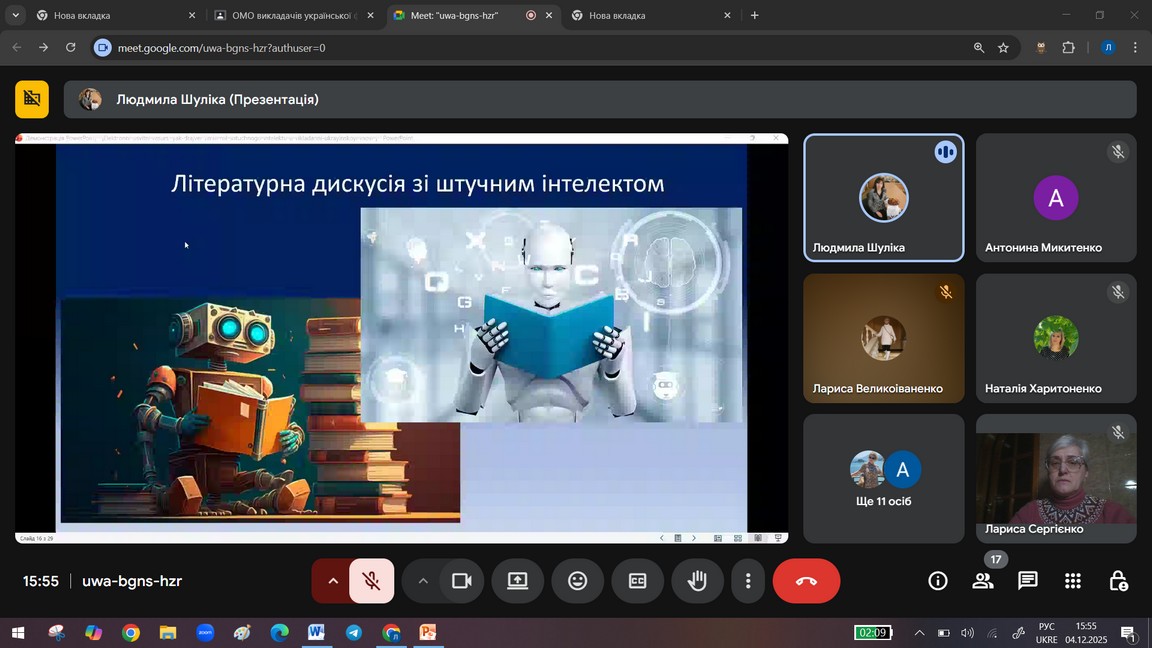This screenshot has height=648, width=1152.
Task: Open the chat panel icon
Action: tap(1027, 581)
